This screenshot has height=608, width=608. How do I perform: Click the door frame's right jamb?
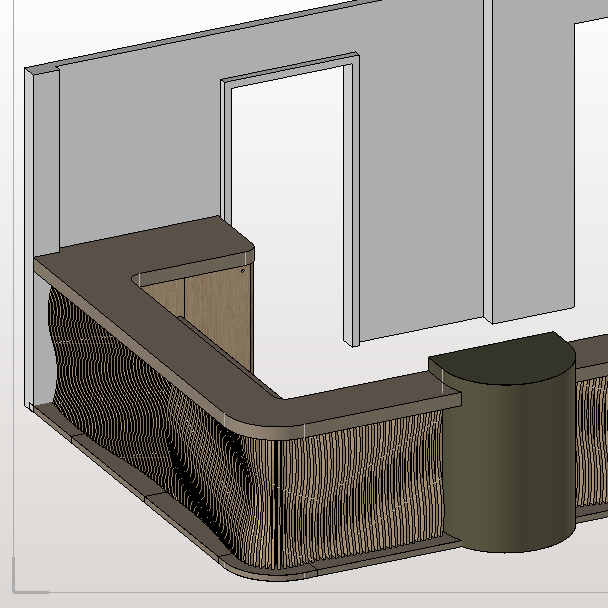353,200
